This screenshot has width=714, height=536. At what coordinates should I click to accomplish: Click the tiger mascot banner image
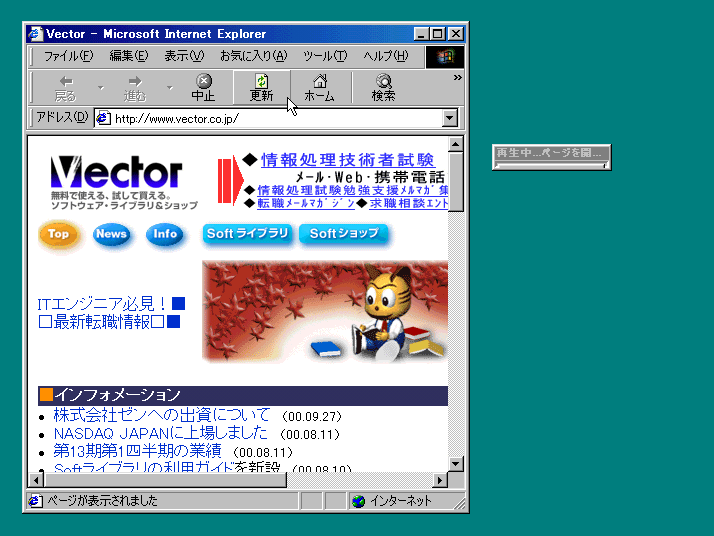pyautogui.click(x=325, y=312)
